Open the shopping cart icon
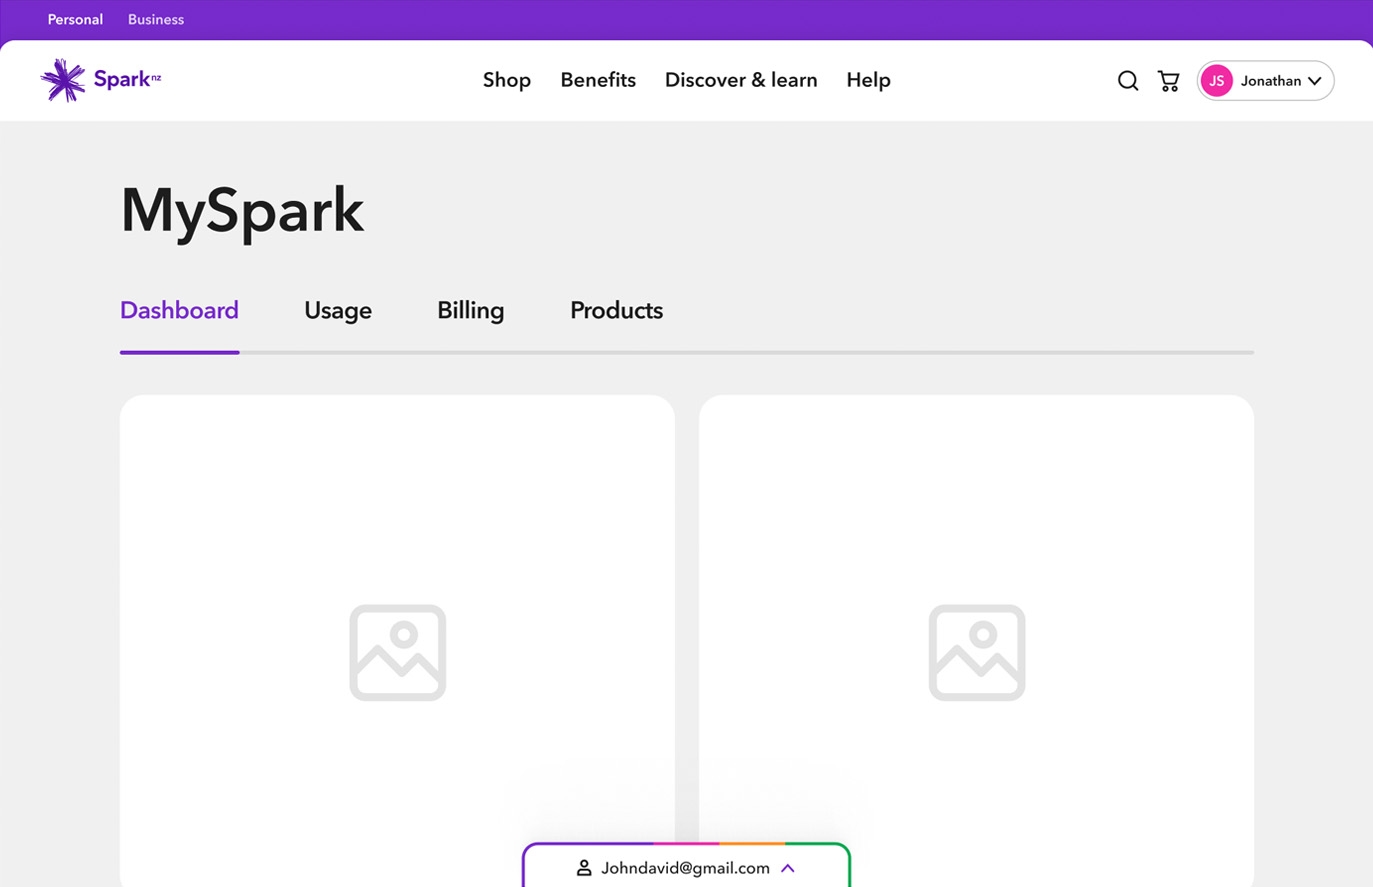Image resolution: width=1373 pixels, height=887 pixels. pyautogui.click(x=1168, y=81)
